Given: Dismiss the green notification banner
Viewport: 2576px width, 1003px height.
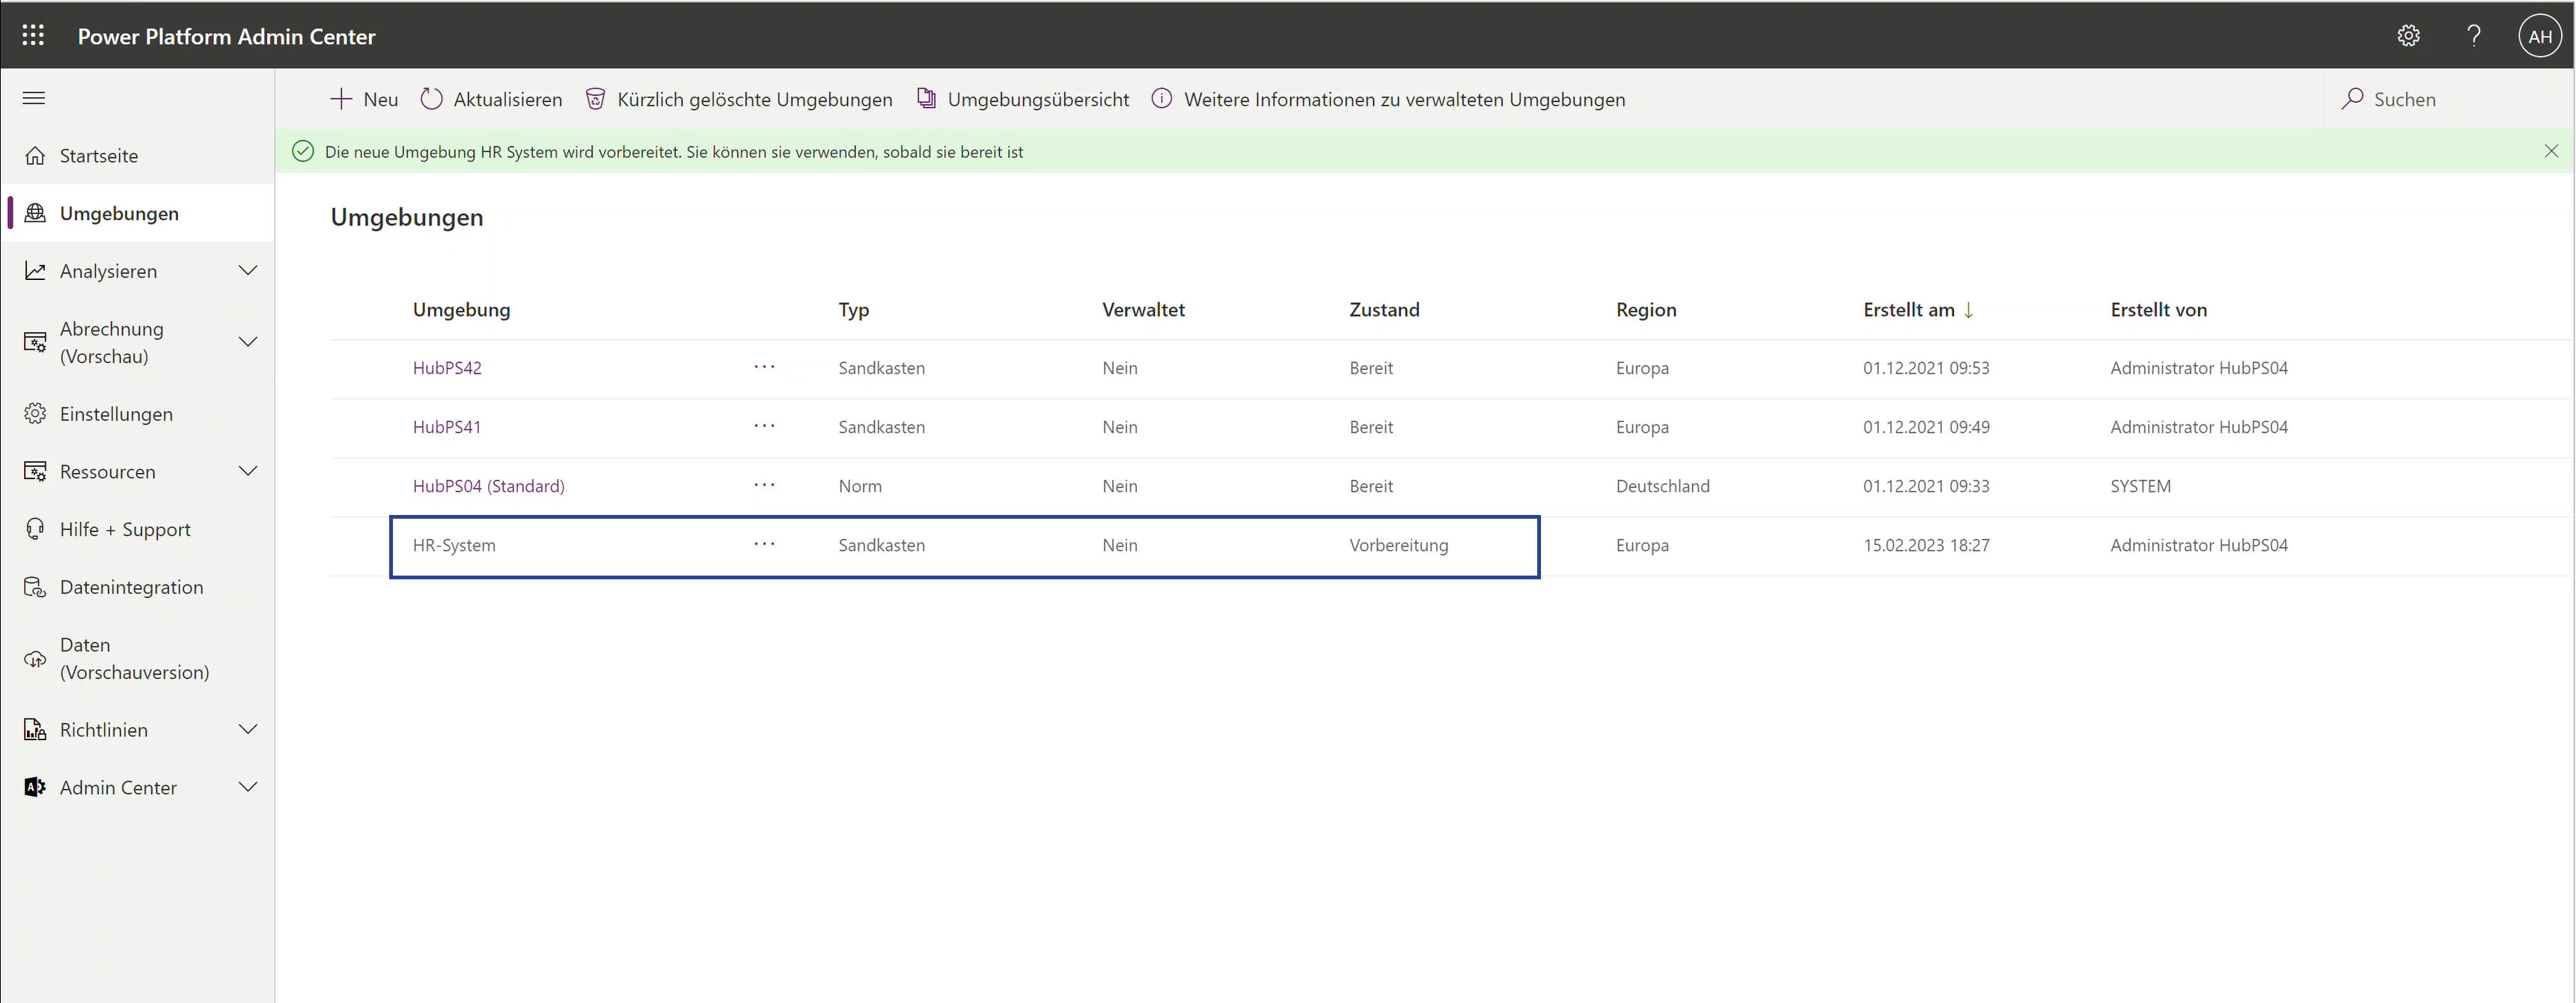Looking at the screenshot, I should click(x=2551, y=151).
